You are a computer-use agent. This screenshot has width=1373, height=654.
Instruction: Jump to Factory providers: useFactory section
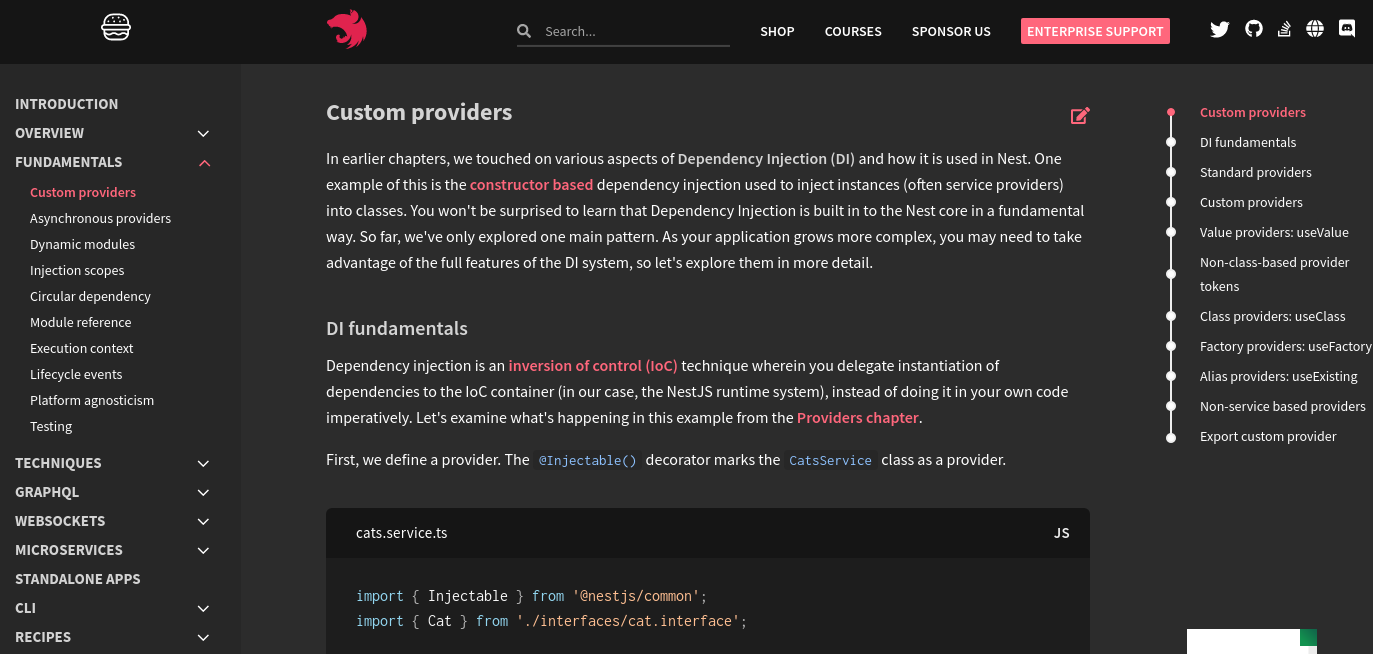[x=1286, y=346]
